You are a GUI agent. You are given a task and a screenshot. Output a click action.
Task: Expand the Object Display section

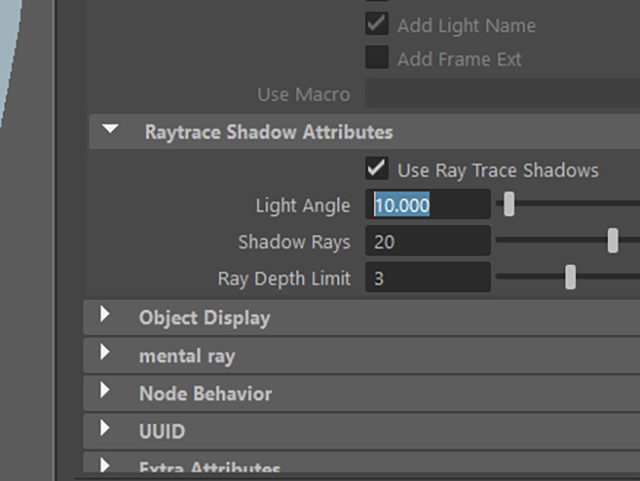pos(105,314)
